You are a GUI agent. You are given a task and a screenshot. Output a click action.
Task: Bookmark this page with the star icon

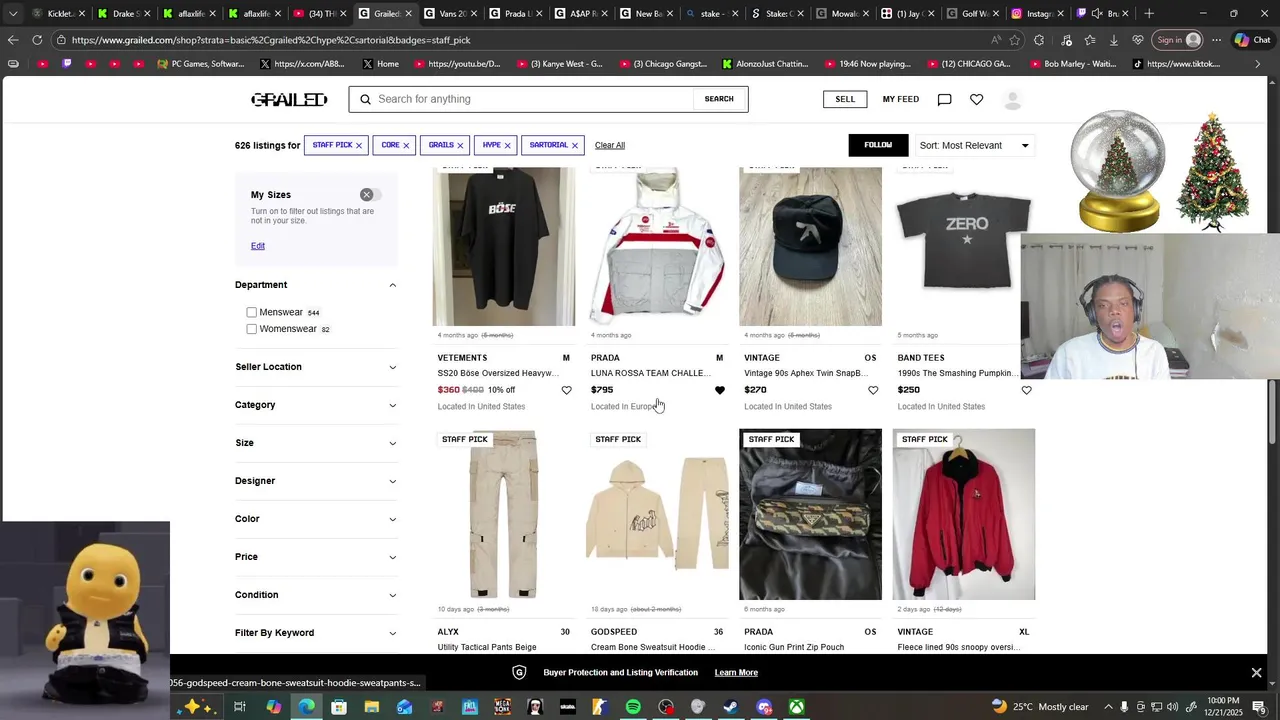(1015, 40)
